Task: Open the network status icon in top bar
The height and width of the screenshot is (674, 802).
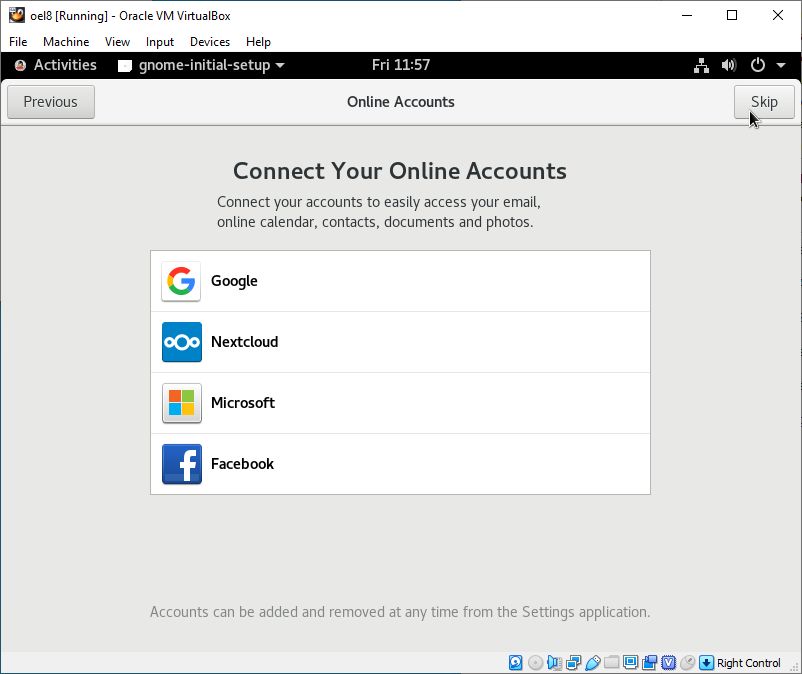Action: [x=701, y=65]
